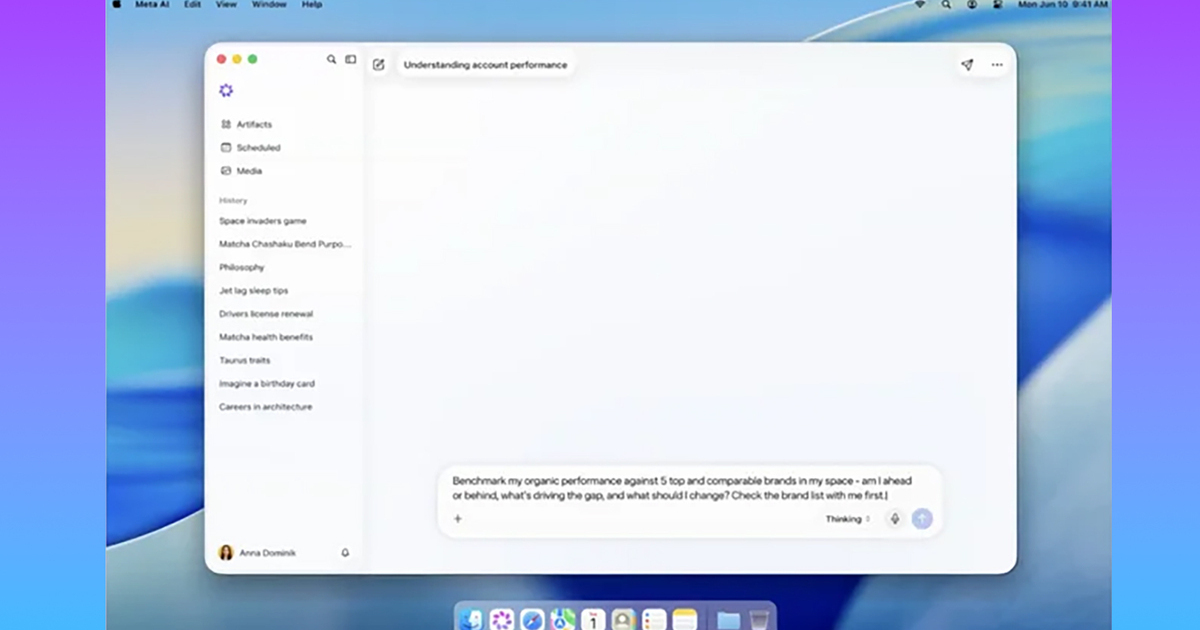Click the menu bar icon left of the date
The width and height of the screenshot is (1200, 630).
pos(997,5)
